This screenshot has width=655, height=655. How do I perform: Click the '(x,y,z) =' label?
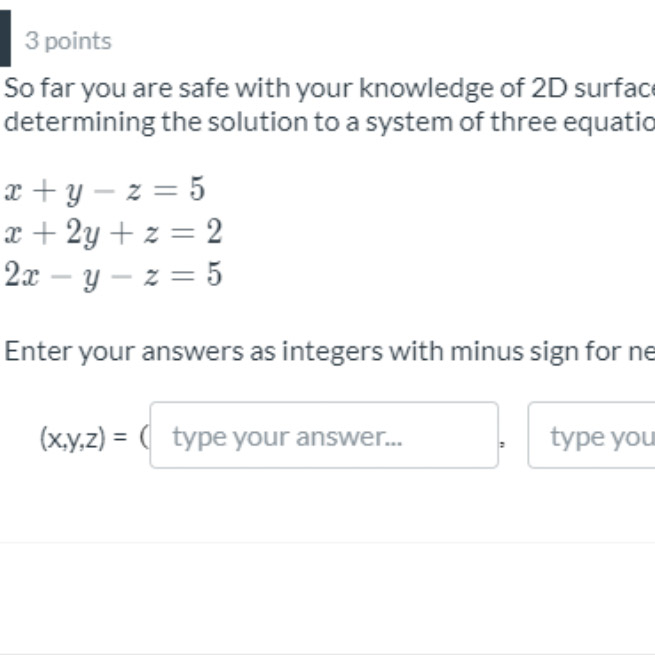tap(83, 437)
